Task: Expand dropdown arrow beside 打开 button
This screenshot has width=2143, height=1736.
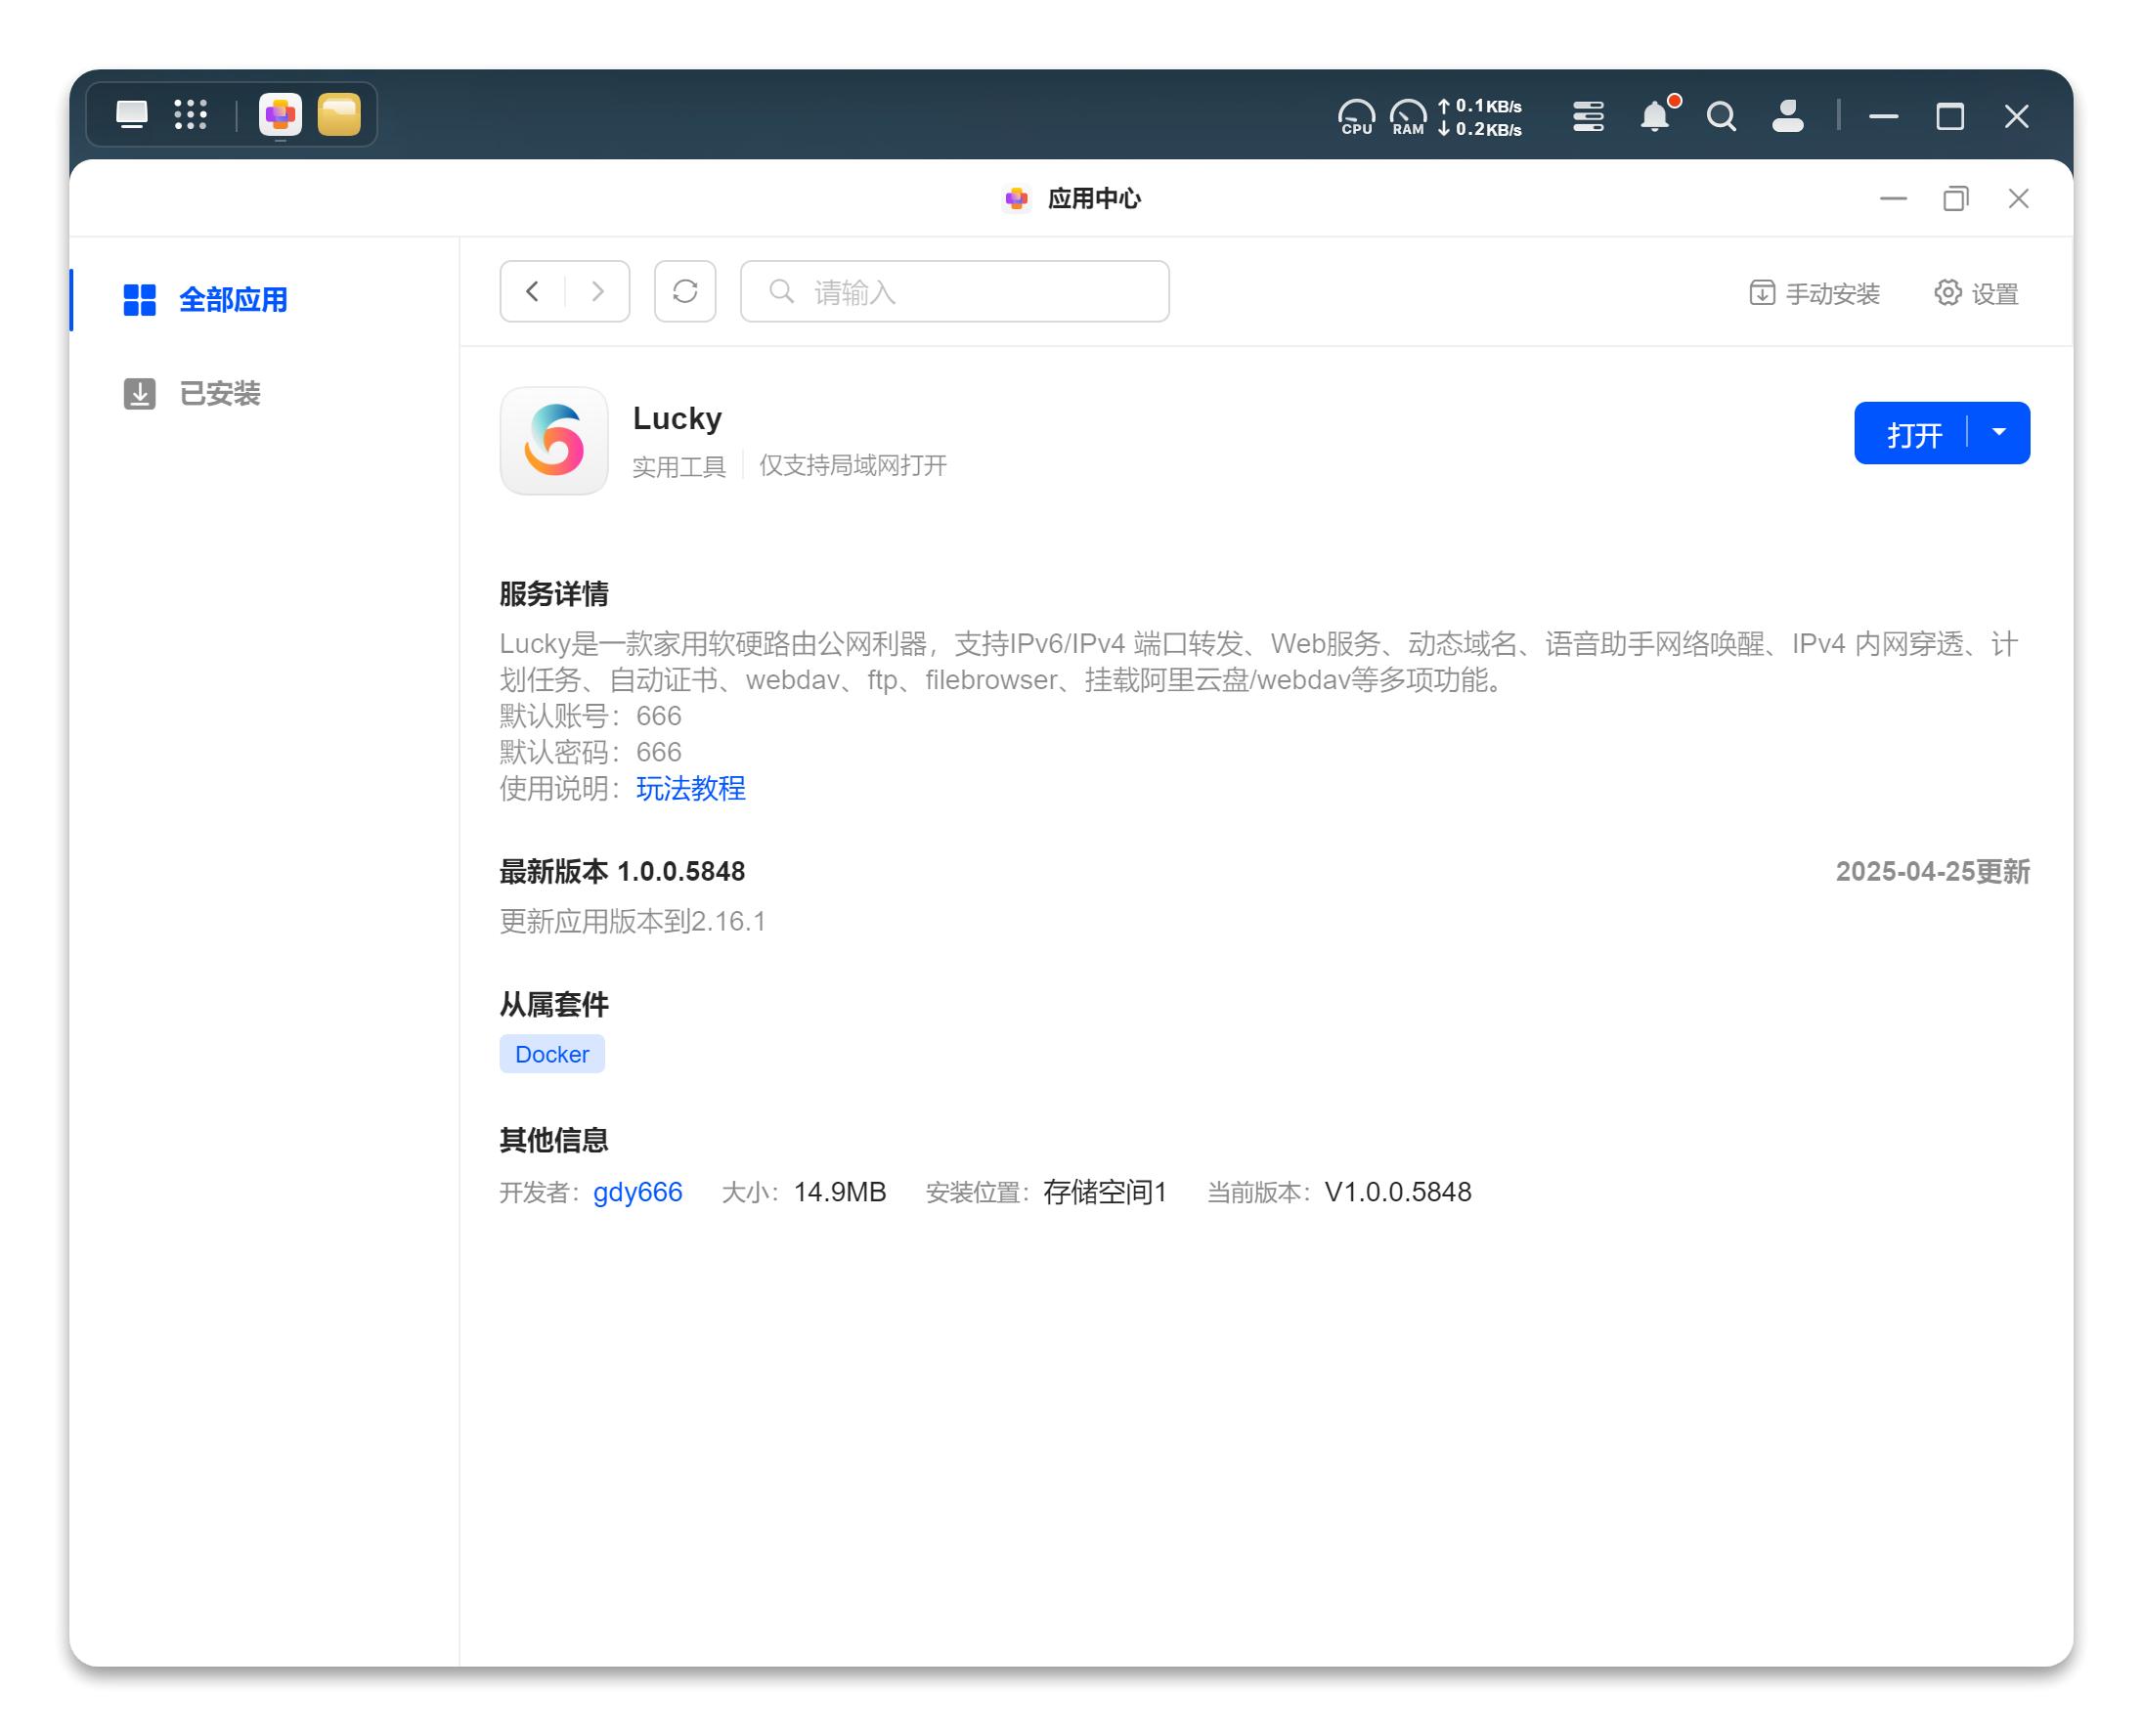Action: coord(1999,433)
